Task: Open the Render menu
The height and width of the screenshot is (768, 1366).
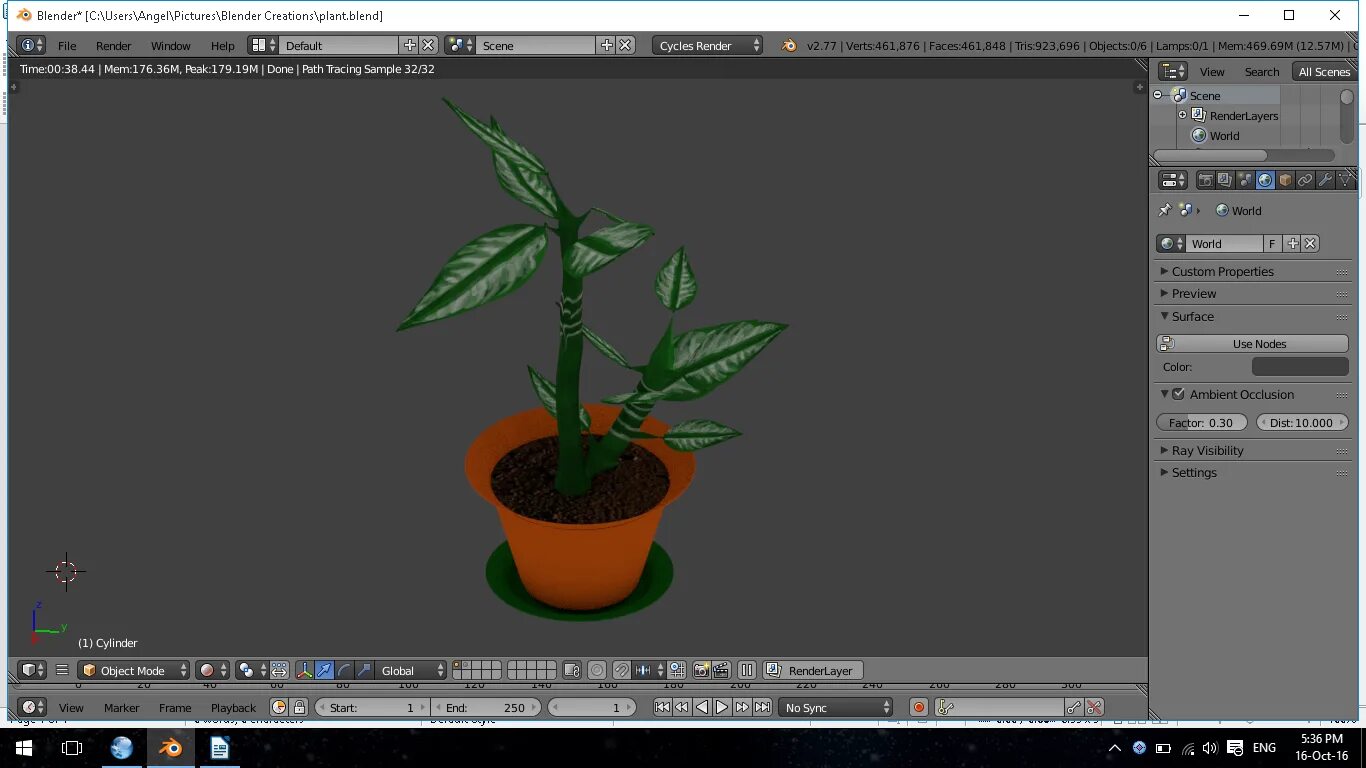Action: (114, 46)
